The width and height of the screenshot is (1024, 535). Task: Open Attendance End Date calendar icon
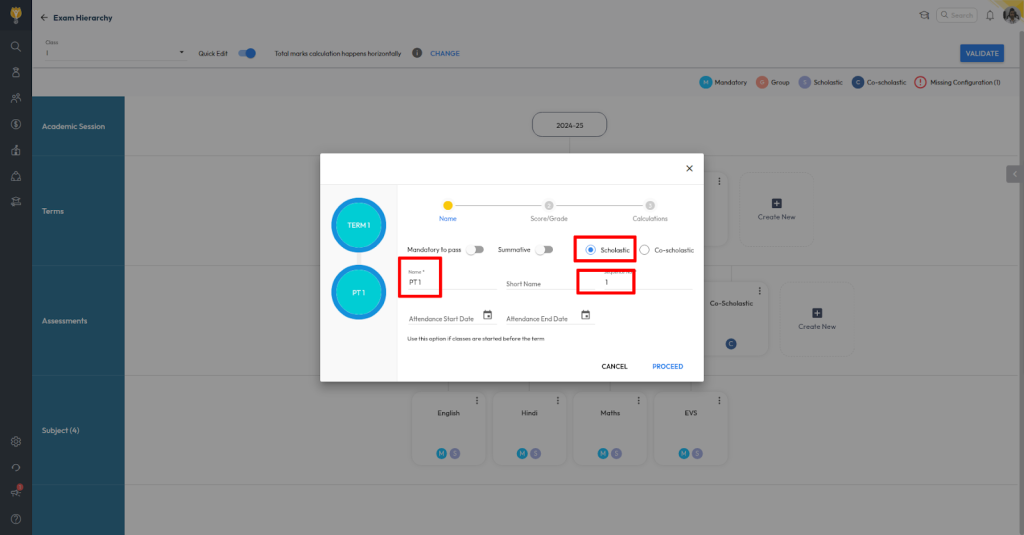click(586, 315)
